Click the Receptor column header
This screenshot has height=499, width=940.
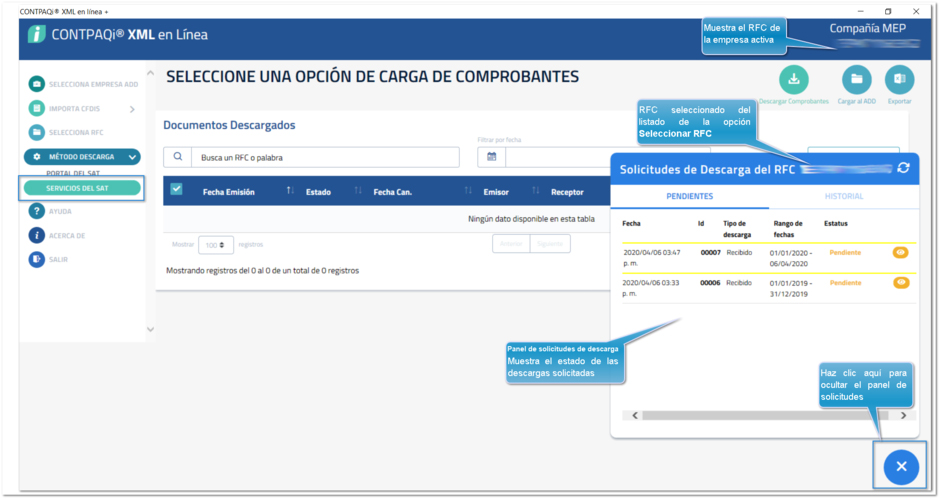point(567,192)
